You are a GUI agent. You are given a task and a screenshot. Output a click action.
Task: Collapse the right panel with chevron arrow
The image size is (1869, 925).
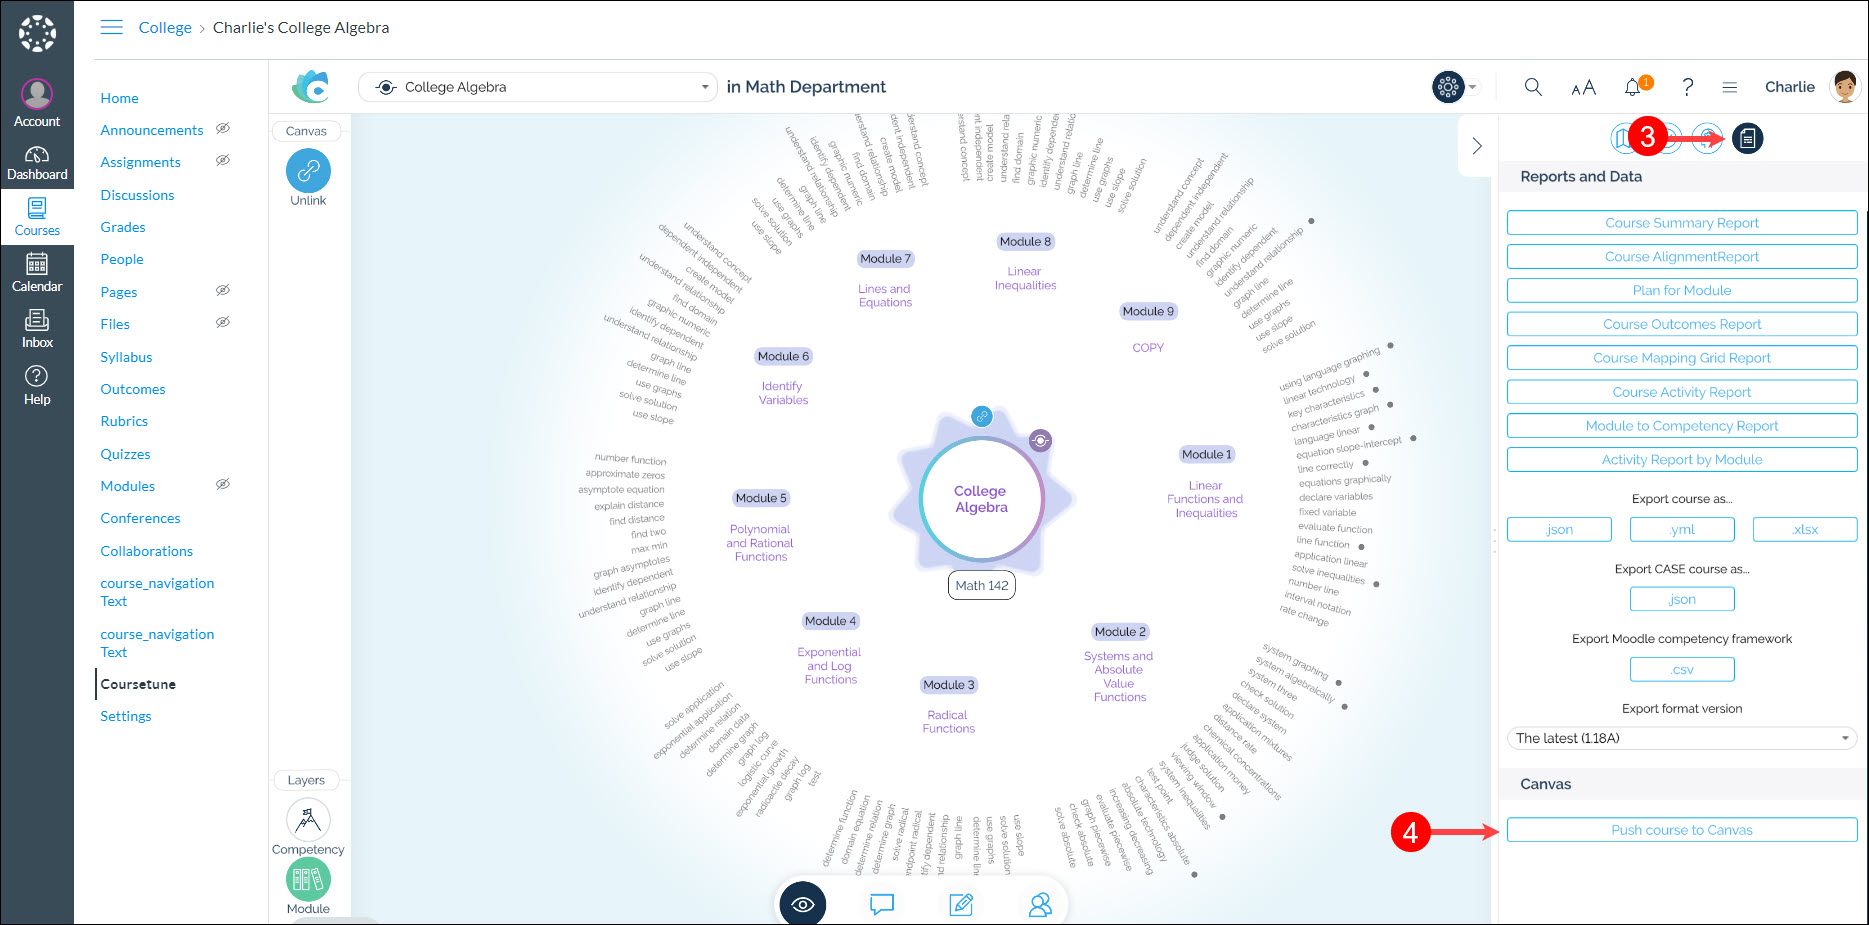1477,146
